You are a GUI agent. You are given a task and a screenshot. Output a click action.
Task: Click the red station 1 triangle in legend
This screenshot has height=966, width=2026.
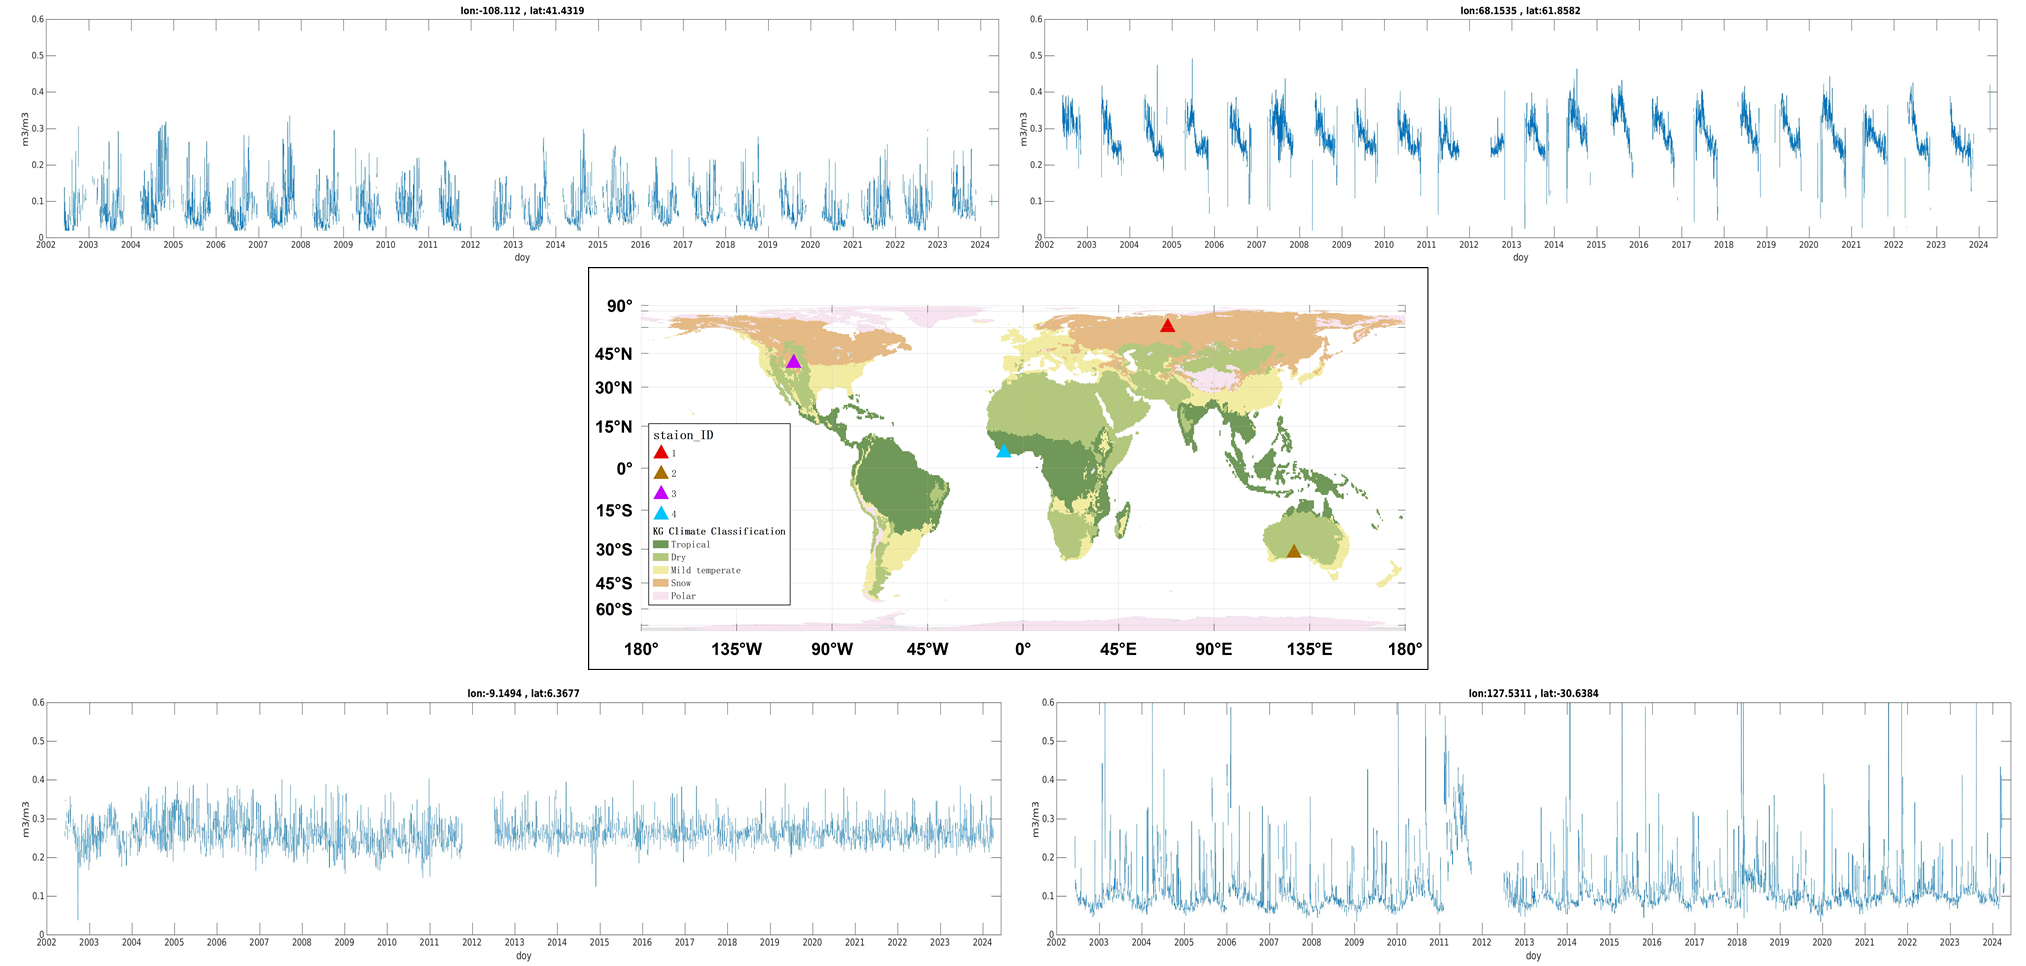click(x=661, y=453)
